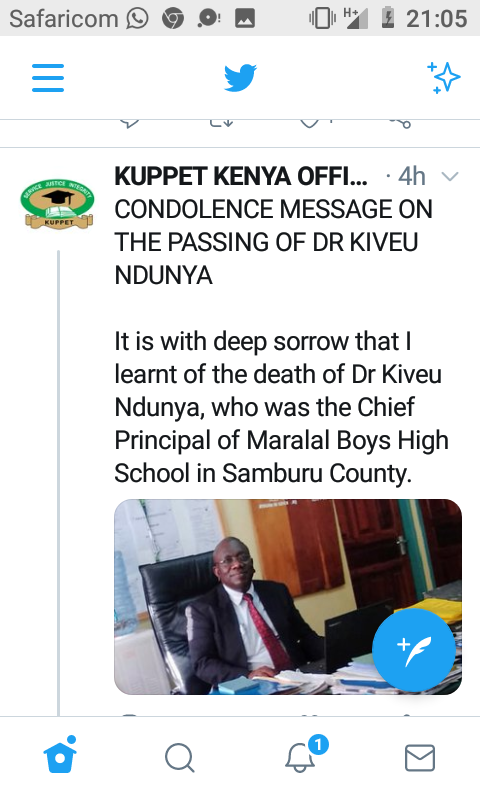This screenshot has width=480, height=800.
Task: Open the condolence message tweet text
Action: (282, 341)
